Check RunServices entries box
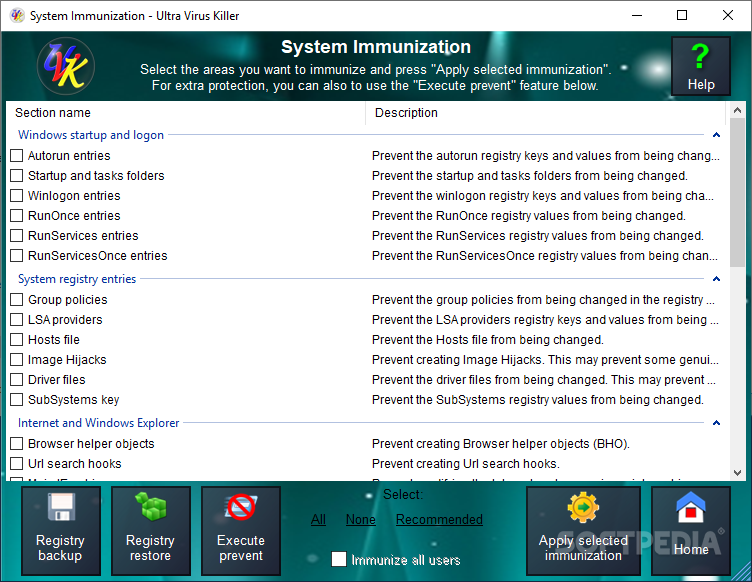752x582 pixels. (17, 235)
